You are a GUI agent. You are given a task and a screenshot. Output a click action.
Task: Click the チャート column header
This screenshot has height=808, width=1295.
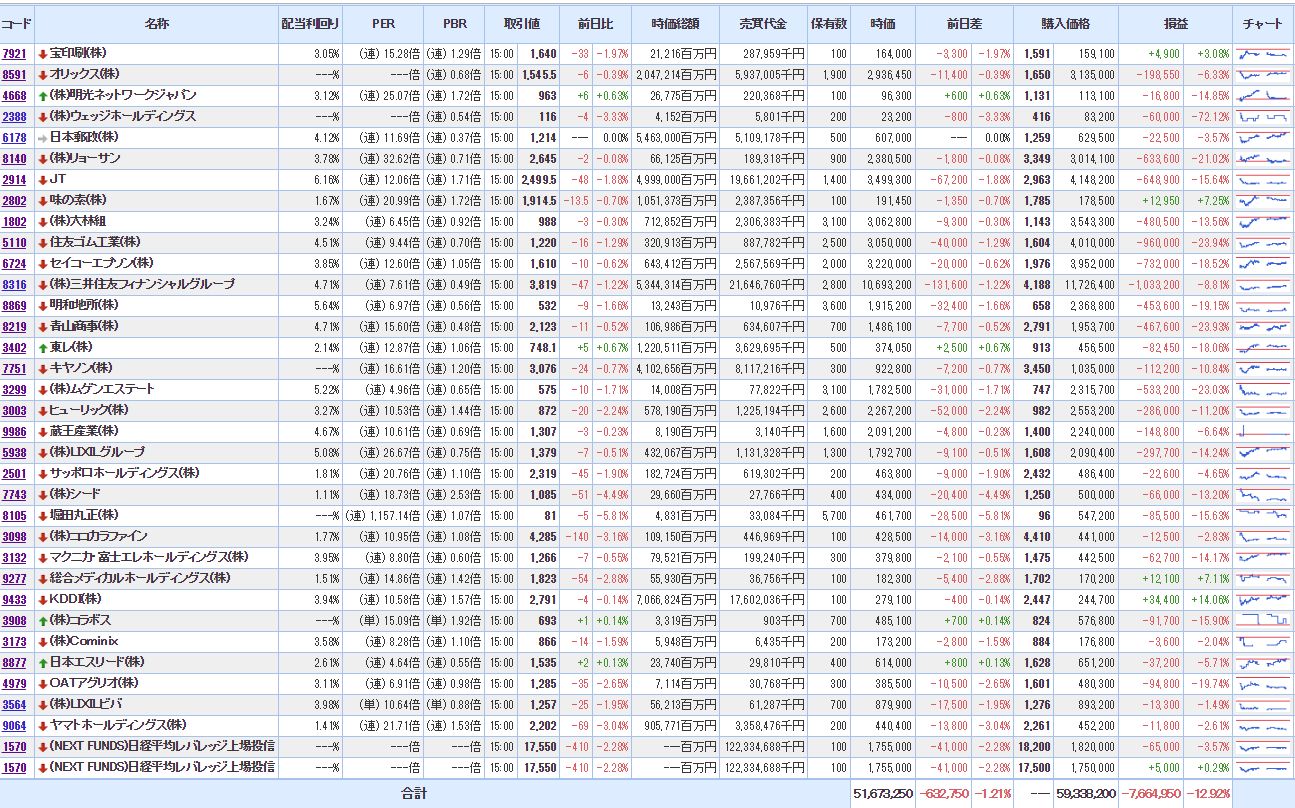click(1263, 23)
